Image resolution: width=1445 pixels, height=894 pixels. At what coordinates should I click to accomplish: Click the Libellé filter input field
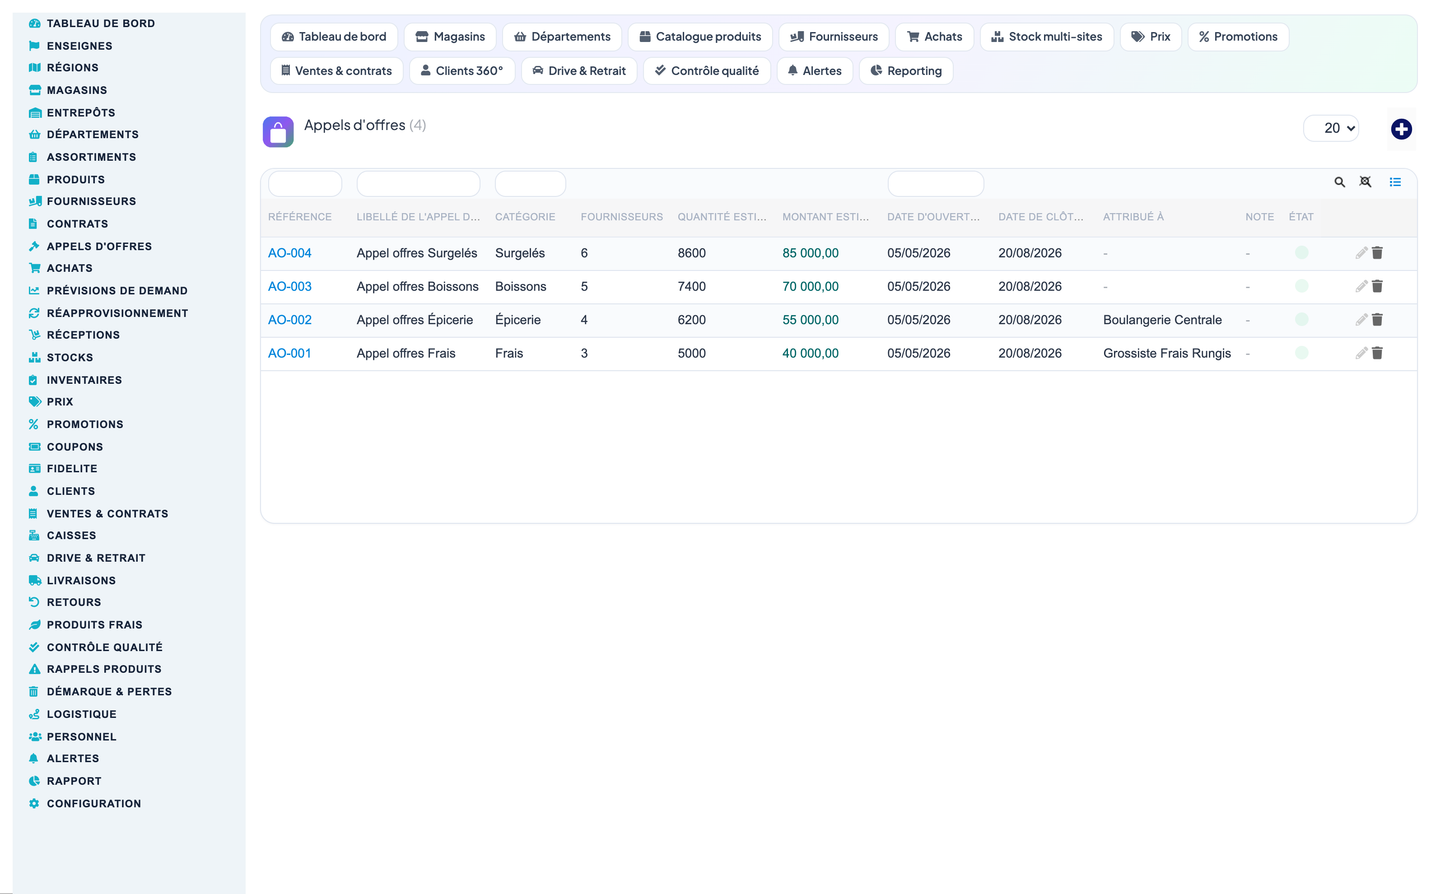(418, 184)
